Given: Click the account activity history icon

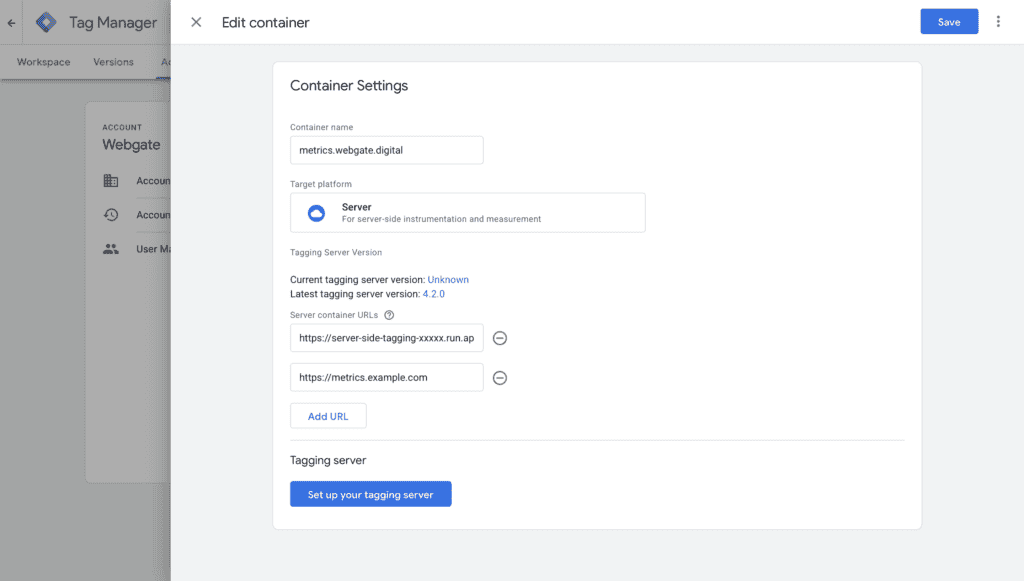Looking at the screenshot, I should pyautogui.click(x=110, y=215).
